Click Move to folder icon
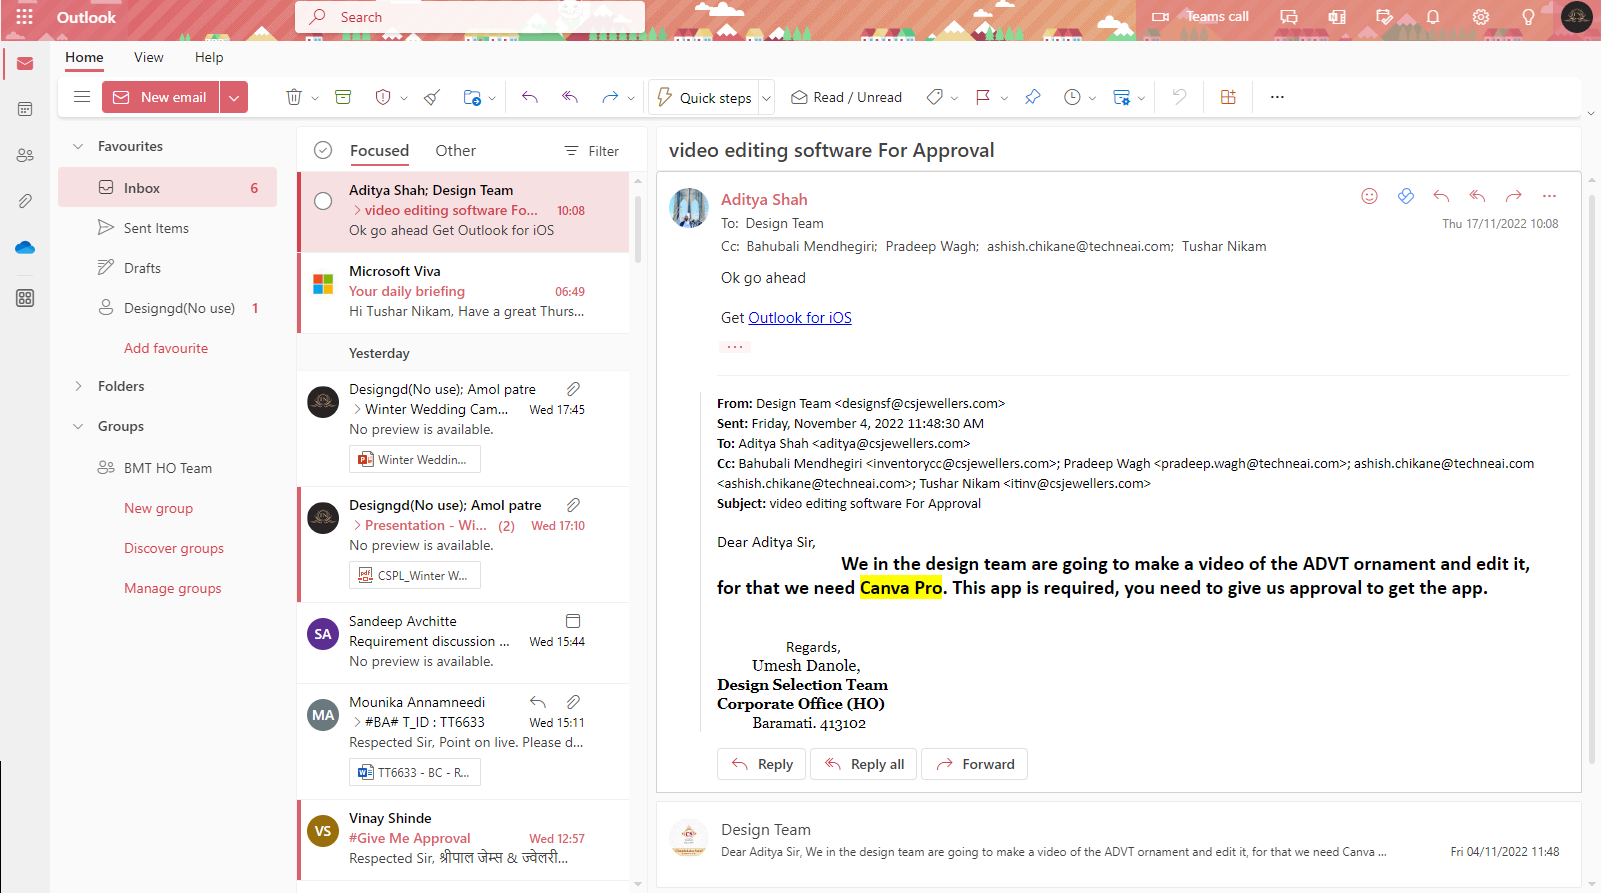Image resolution: width=1601 pixels, height=893 pixels. tap(472, 97)
